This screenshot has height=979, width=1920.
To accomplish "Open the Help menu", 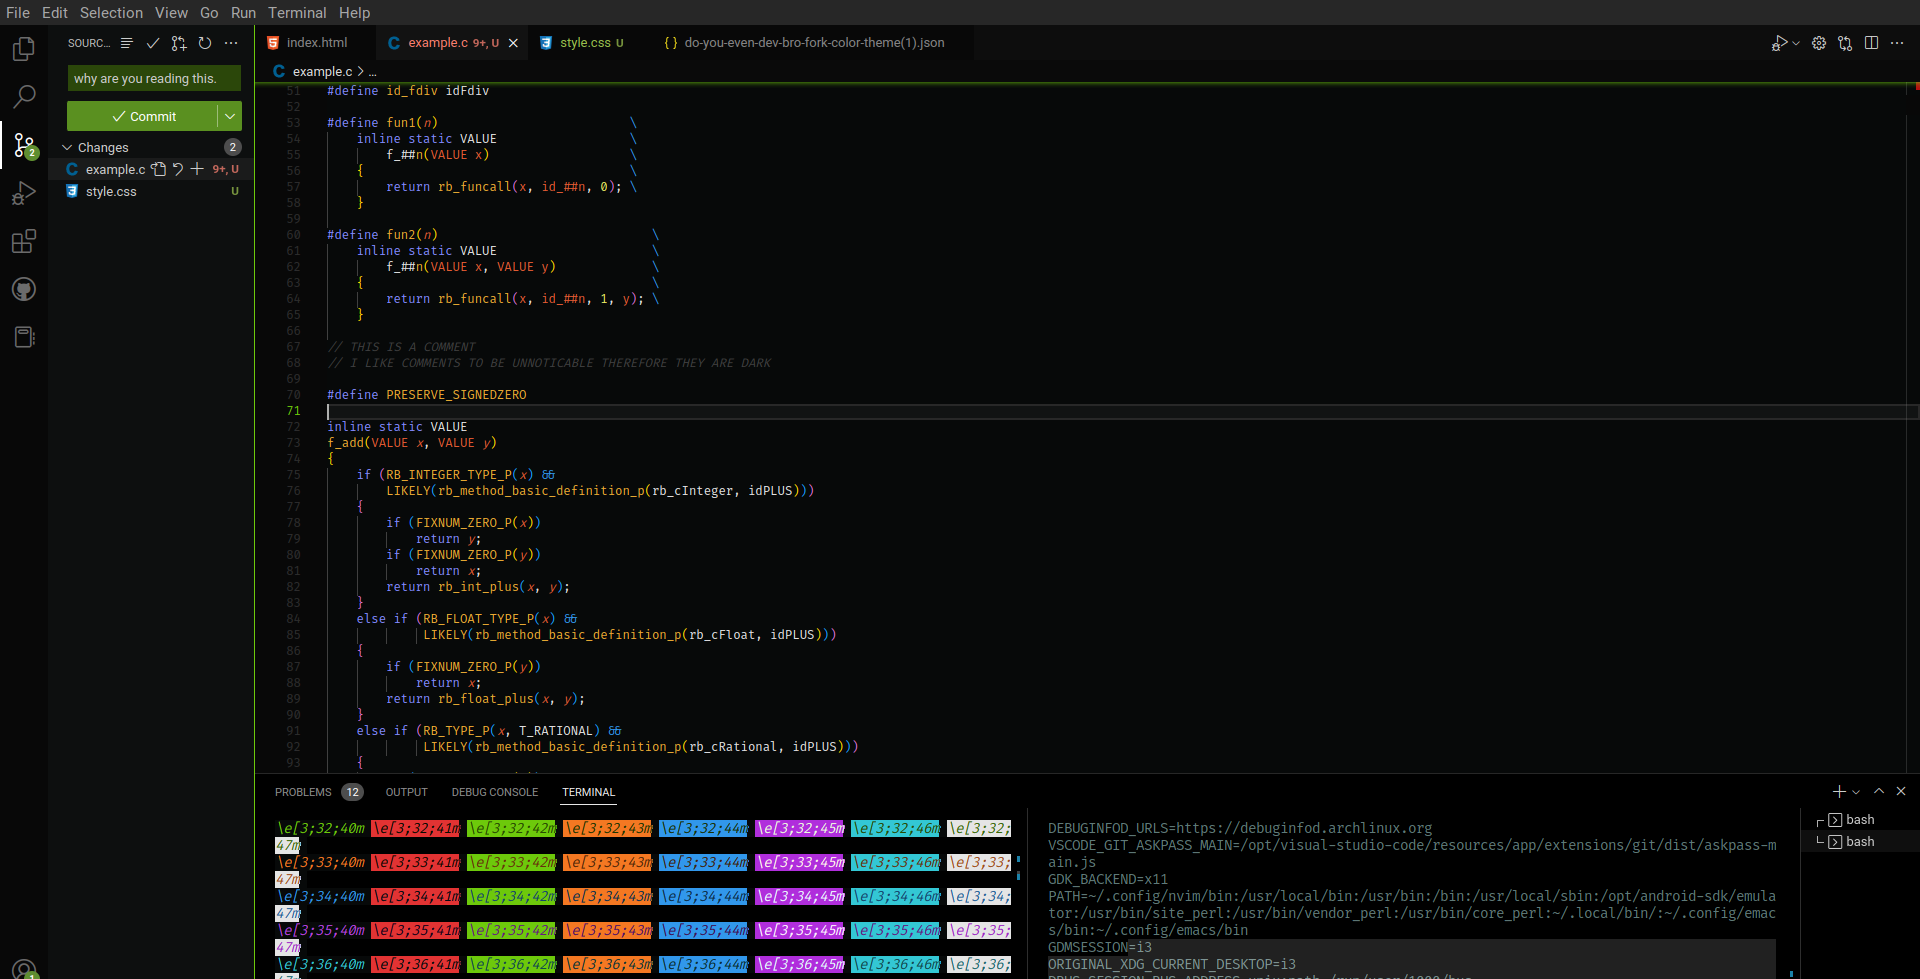I will 354,12.
